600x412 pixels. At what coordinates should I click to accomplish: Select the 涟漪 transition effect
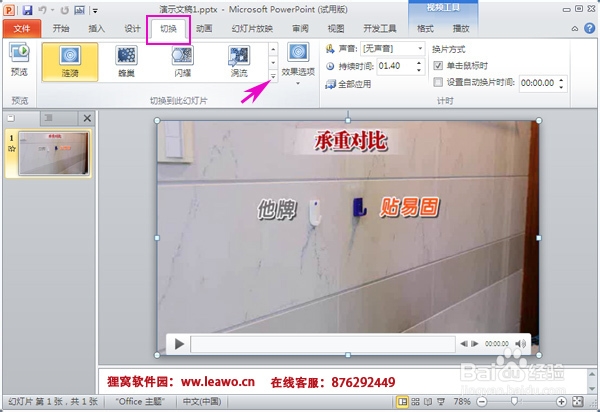[x=70, y=62]
